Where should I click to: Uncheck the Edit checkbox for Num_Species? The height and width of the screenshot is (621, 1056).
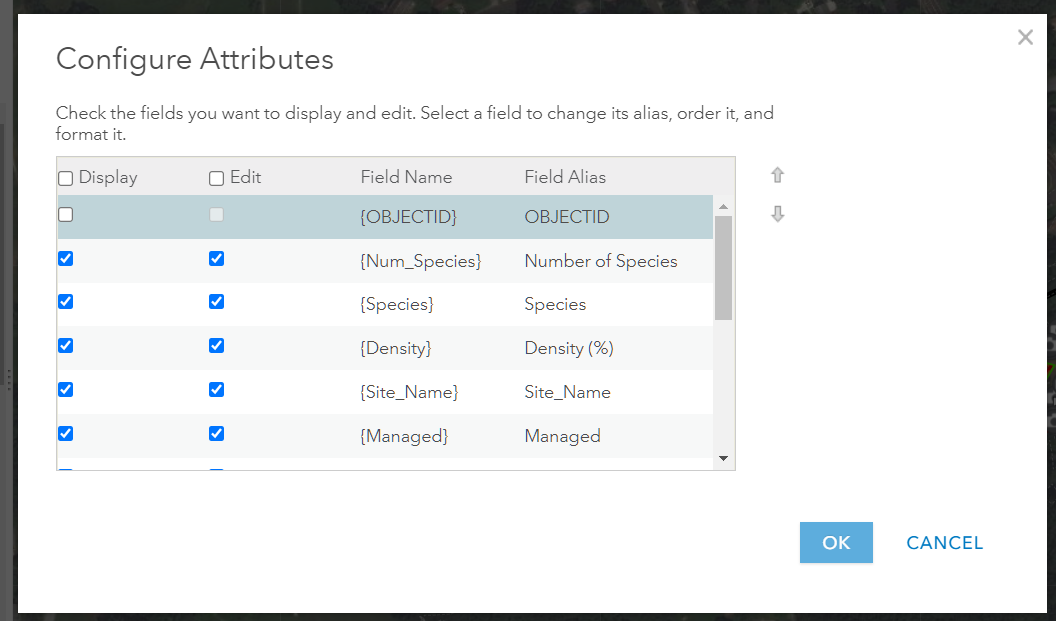[x=216, y=258]
